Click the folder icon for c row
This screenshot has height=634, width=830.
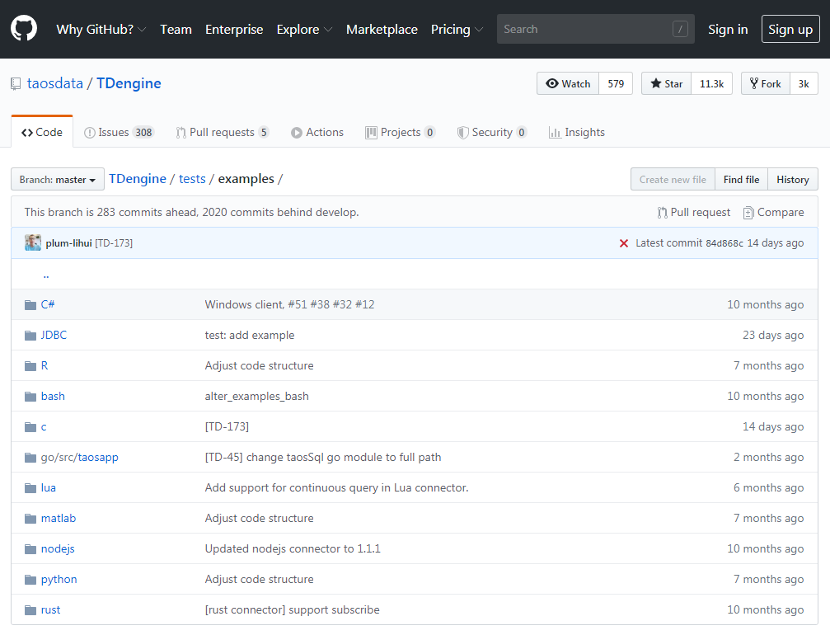(30, 427)
